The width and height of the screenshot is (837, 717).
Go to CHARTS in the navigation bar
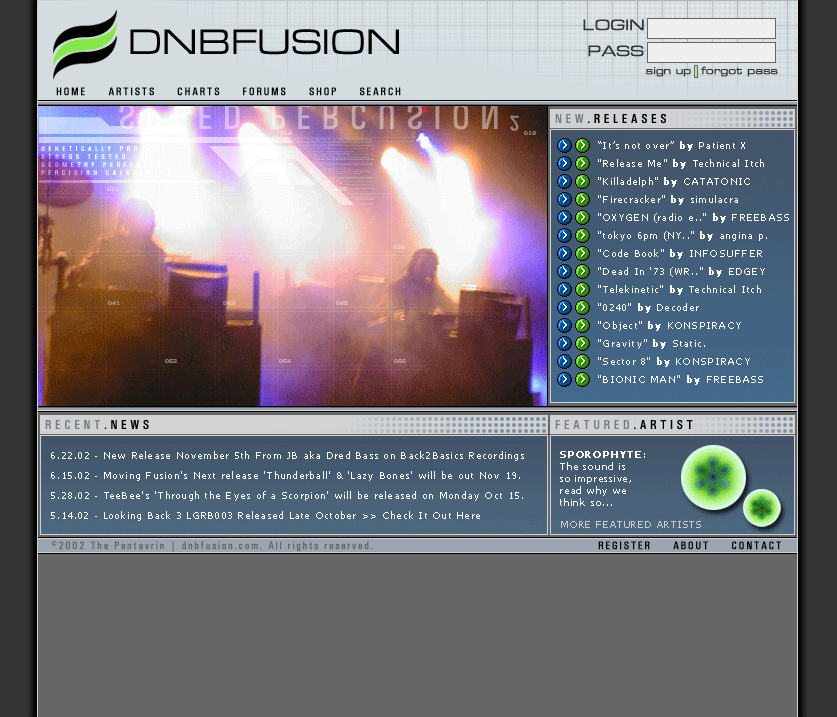199,91
